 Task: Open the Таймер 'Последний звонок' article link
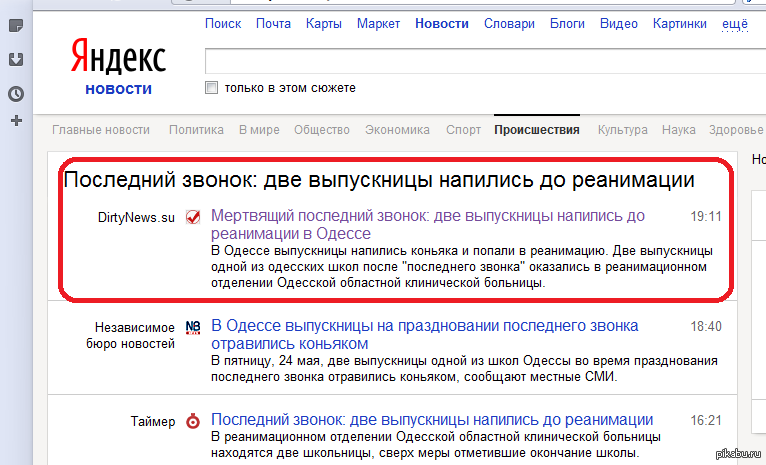[x=432, y=420]
